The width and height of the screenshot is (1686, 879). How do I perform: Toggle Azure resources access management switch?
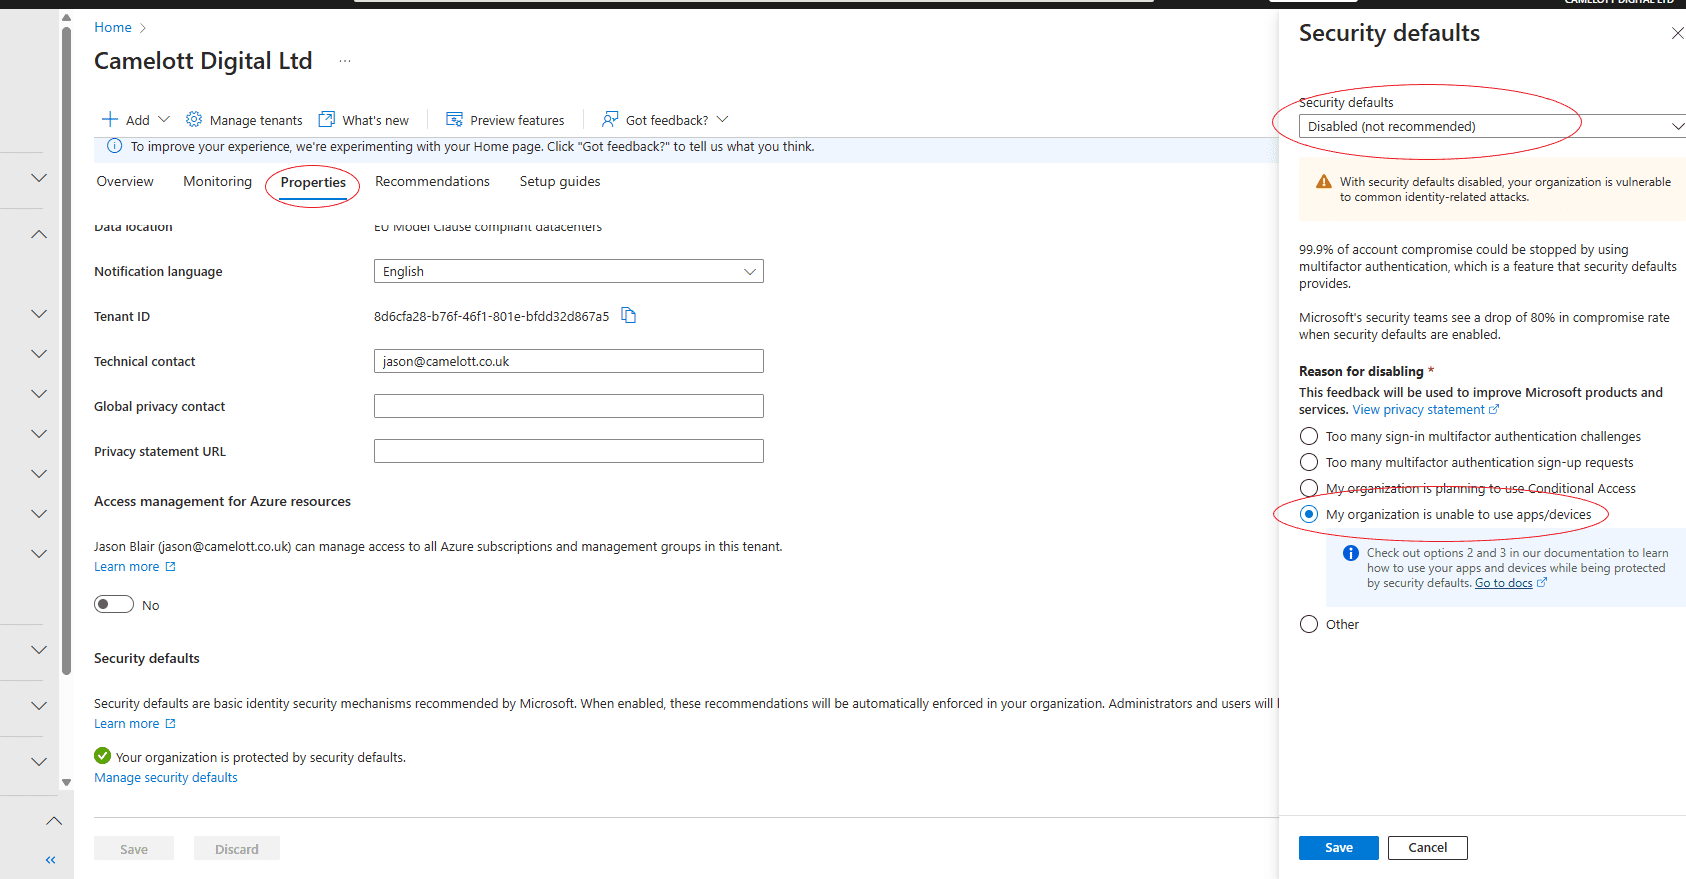[x=114, y=604]
